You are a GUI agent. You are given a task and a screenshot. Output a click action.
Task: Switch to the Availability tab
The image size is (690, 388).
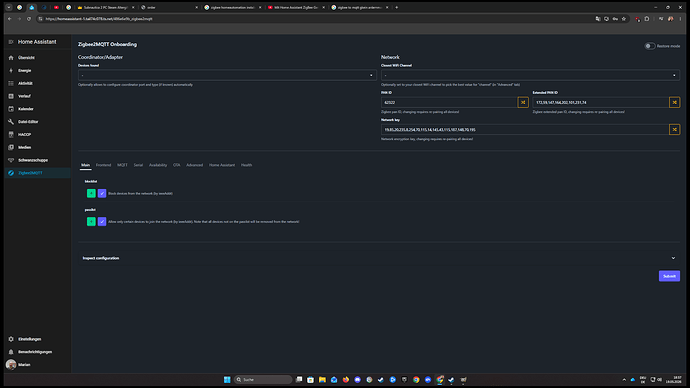tap(158, 165)
